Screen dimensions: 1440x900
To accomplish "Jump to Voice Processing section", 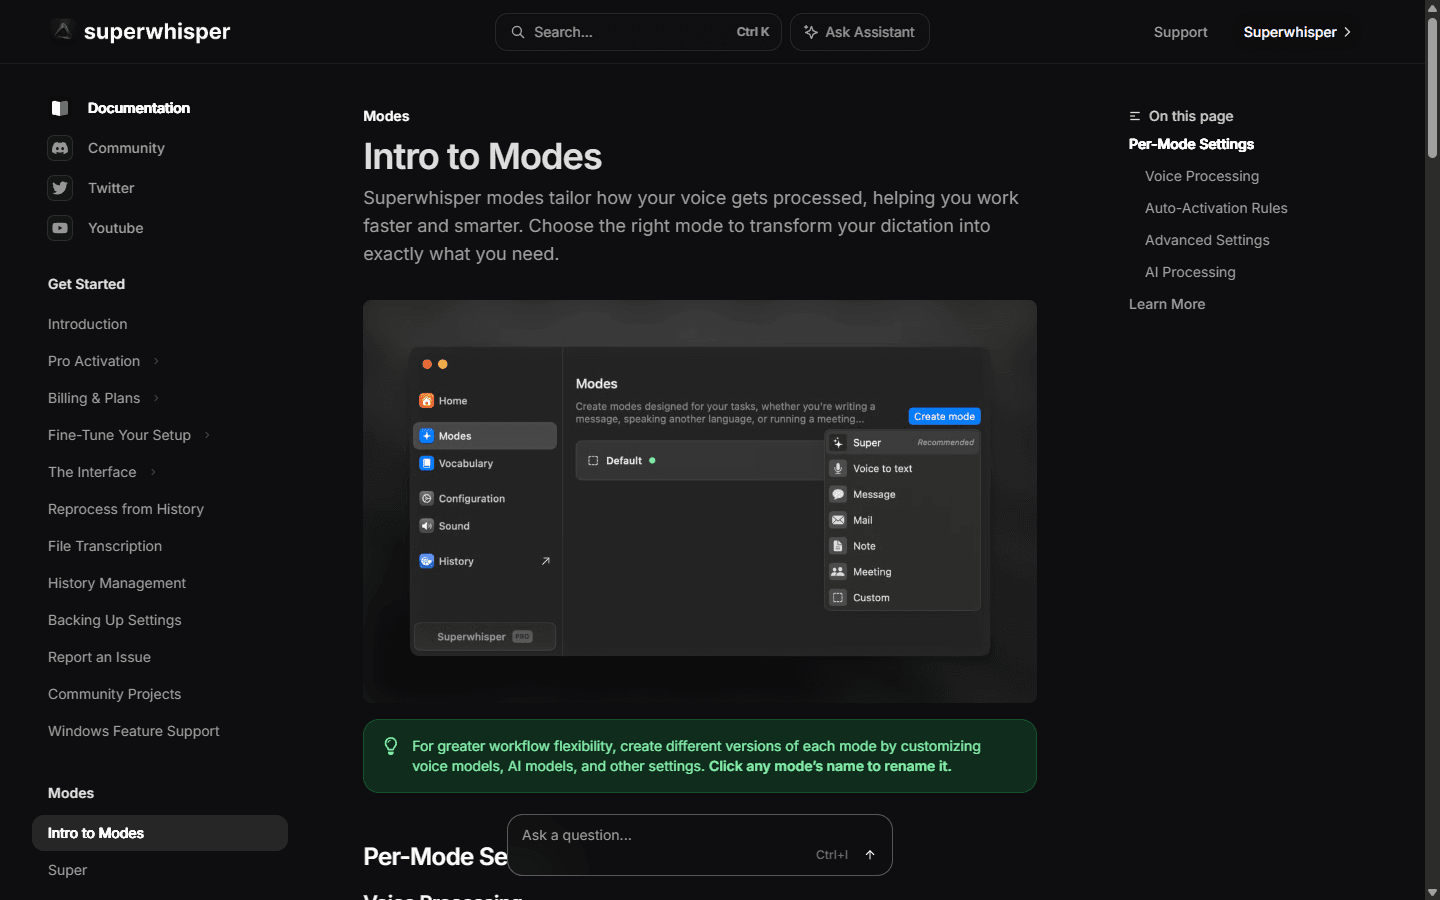I will (1202, 176).
